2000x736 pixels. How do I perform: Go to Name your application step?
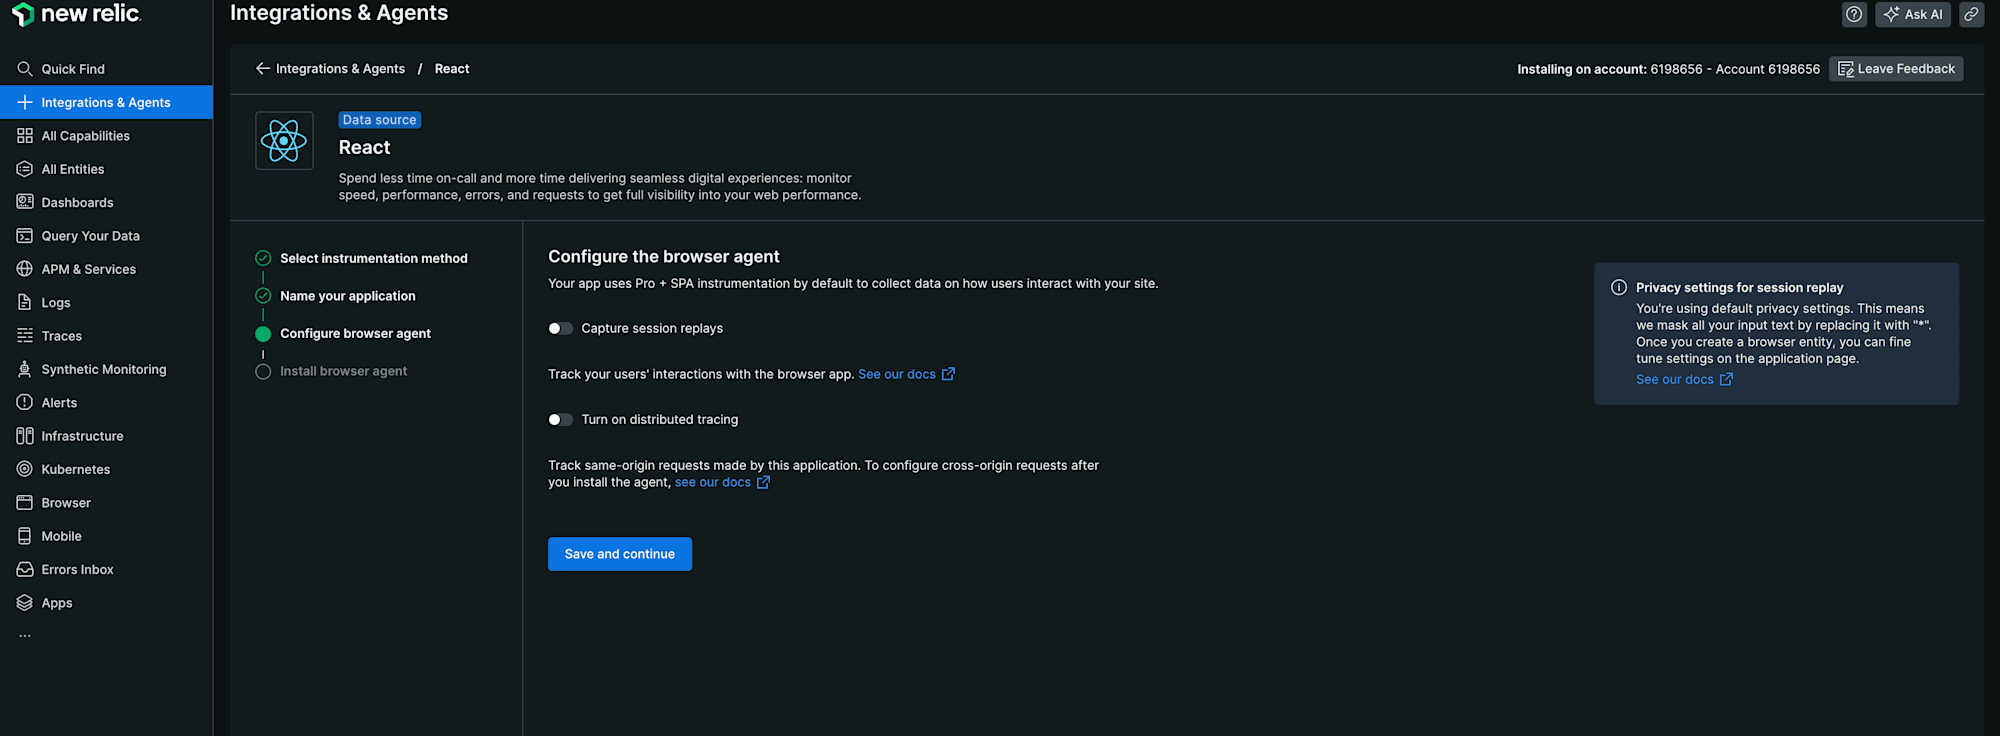(348, 296)
